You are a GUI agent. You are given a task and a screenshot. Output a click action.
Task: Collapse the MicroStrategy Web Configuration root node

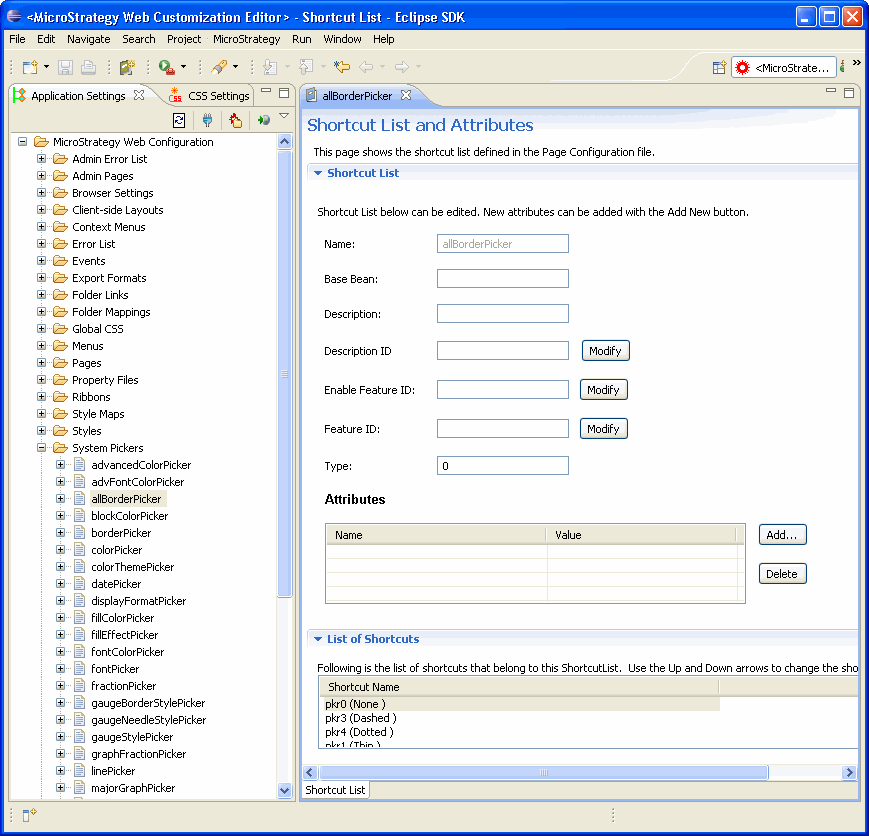22,142
